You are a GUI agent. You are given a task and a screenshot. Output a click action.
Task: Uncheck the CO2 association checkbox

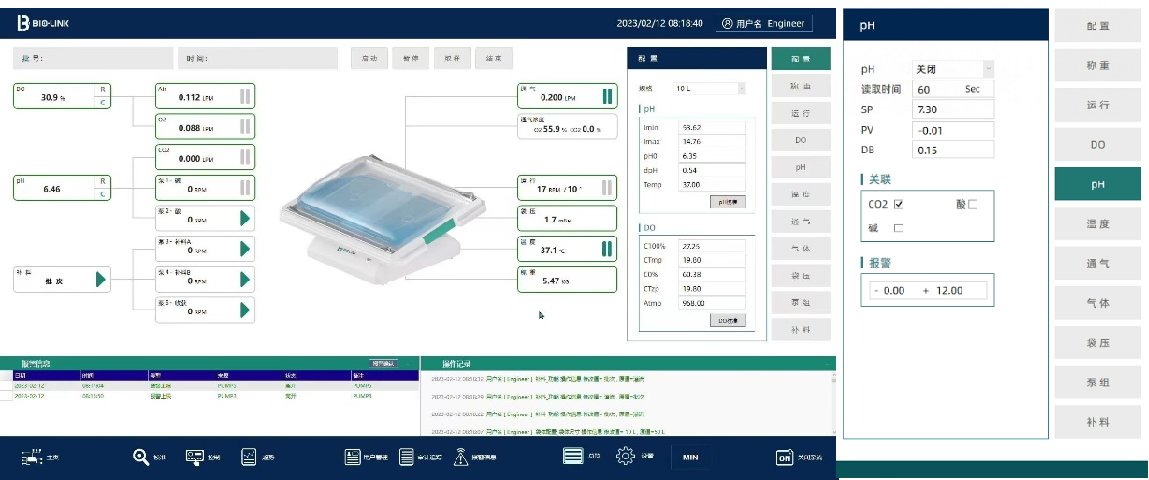(x=898, y=204)
